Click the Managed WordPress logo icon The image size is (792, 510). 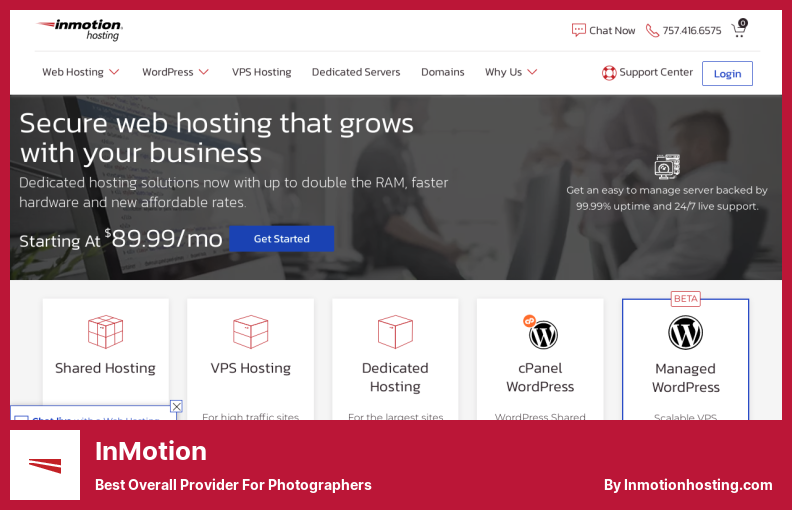point(685,333)
